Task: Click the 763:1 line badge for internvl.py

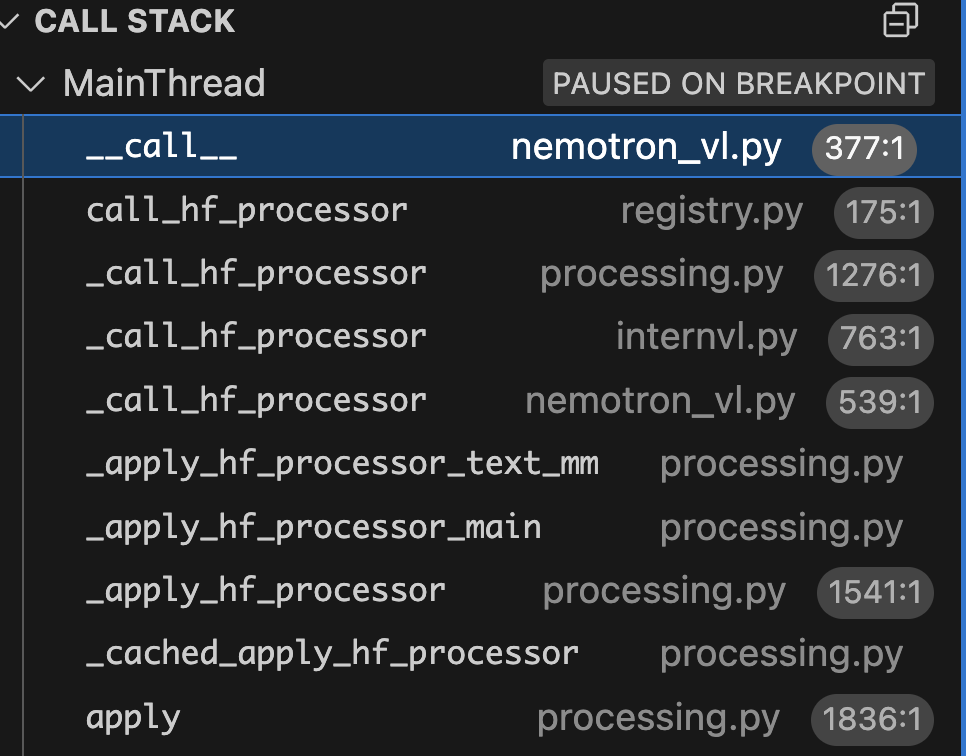Action: 880,339
